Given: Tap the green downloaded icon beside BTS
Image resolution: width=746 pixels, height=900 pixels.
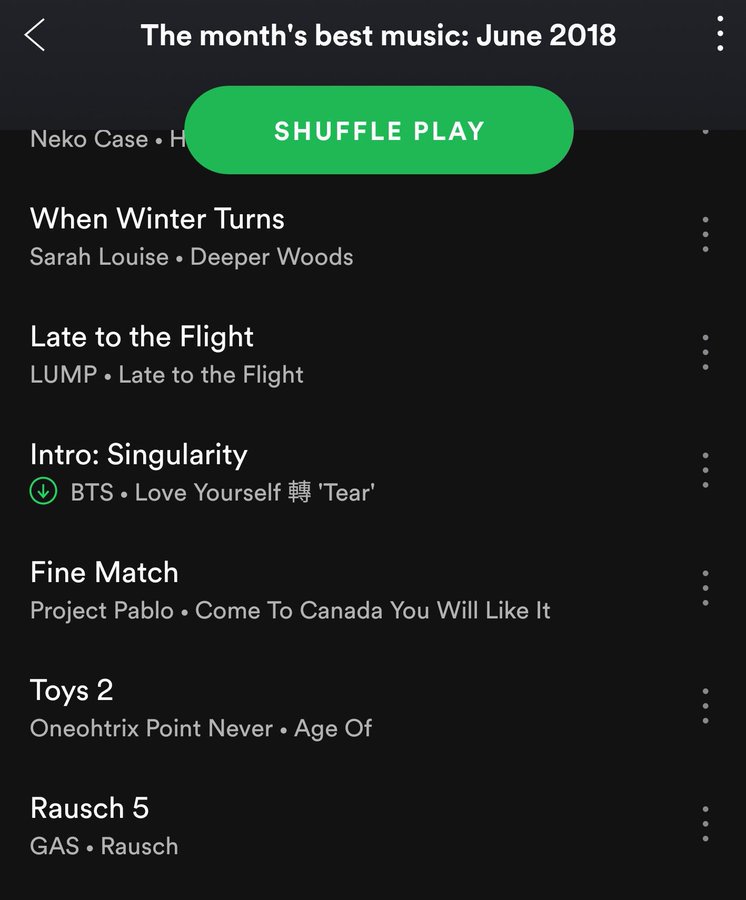Looking at the screenshot, I should [x=43, y=491].
